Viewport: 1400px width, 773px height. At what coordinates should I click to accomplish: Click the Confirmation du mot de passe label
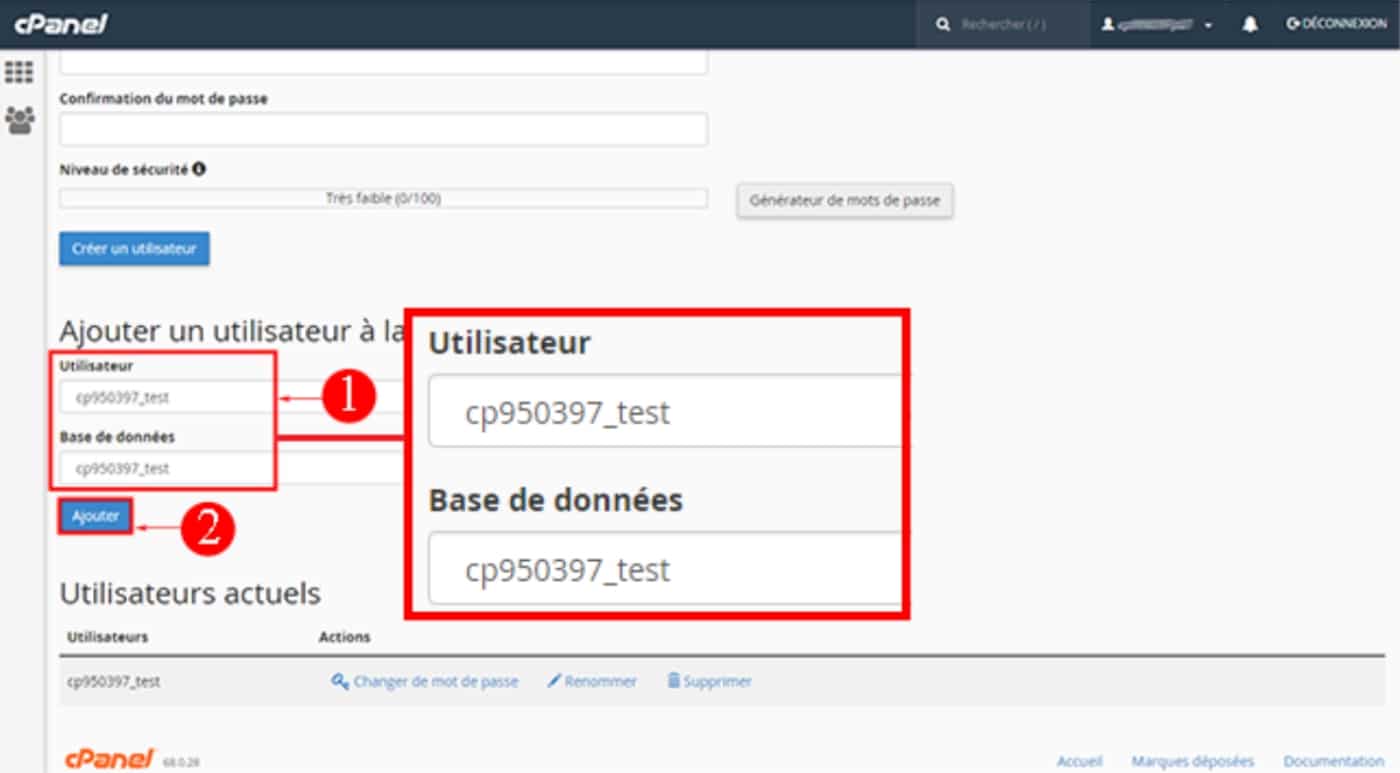point(163,99)
